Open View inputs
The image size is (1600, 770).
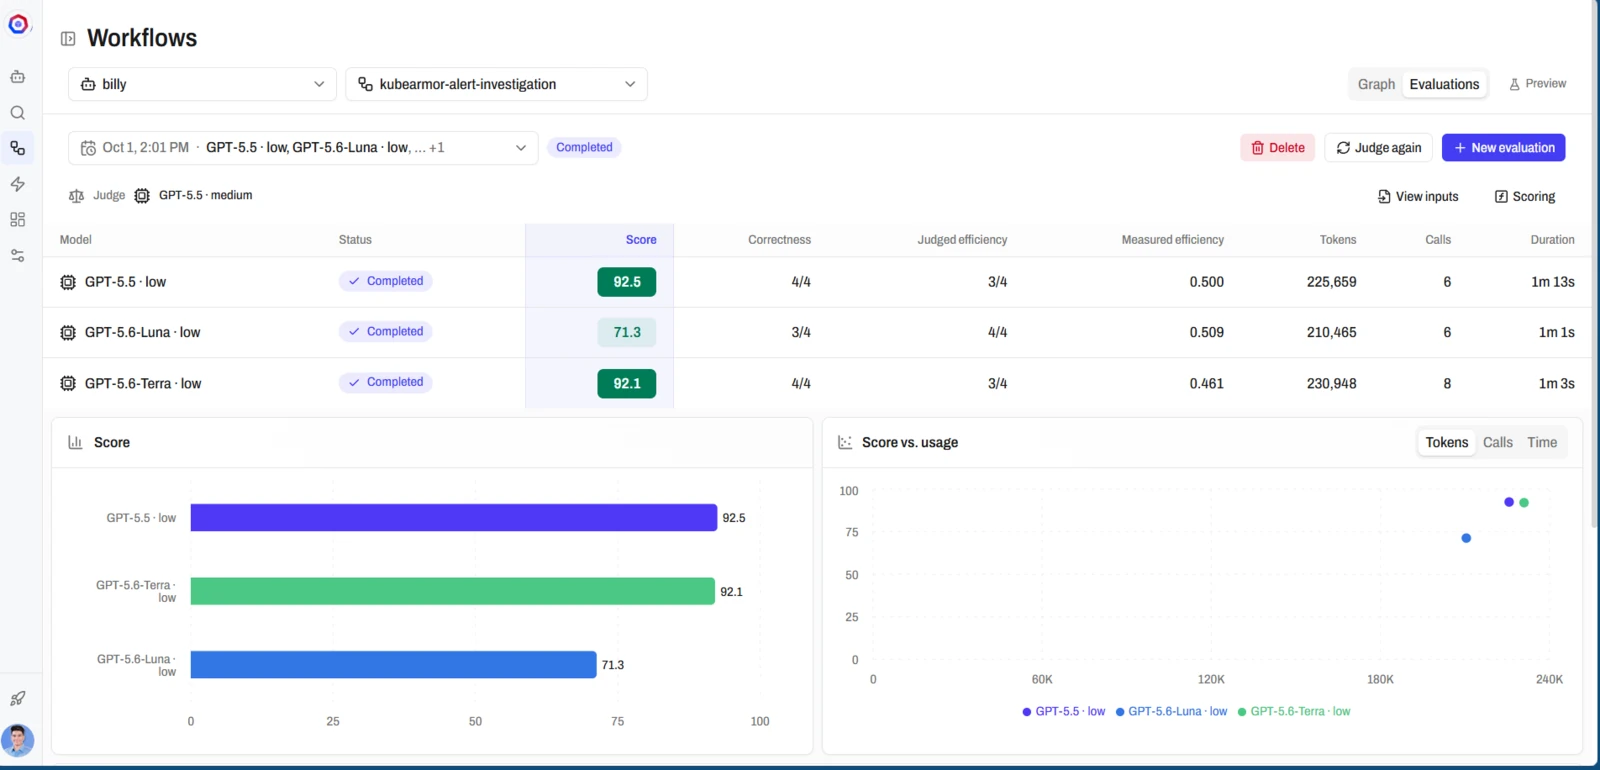[x=1418, y=197]
